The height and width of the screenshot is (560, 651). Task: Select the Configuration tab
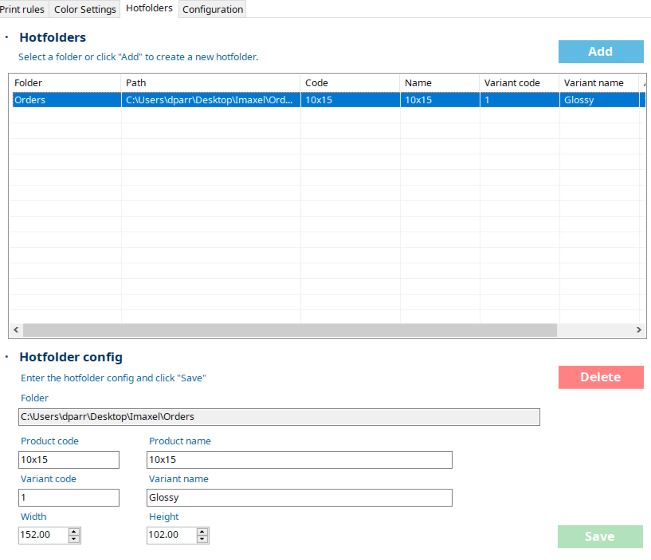coord(212,9)
